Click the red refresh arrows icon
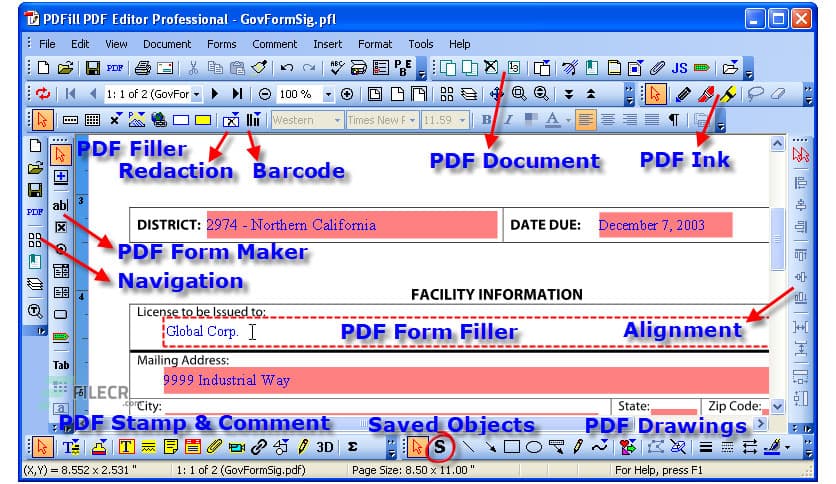This screenshot has width=836, height=484. (x=43, y=94)
